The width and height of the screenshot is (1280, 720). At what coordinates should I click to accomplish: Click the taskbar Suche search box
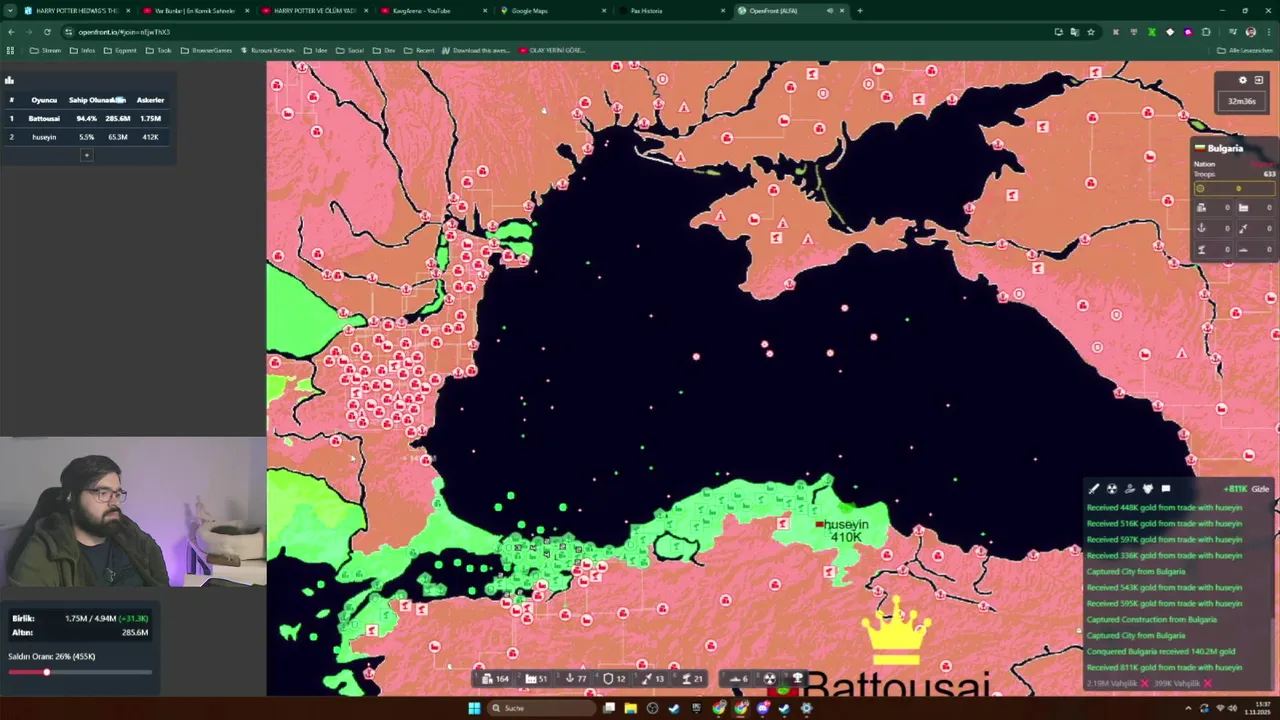click(x=540, y=708)
